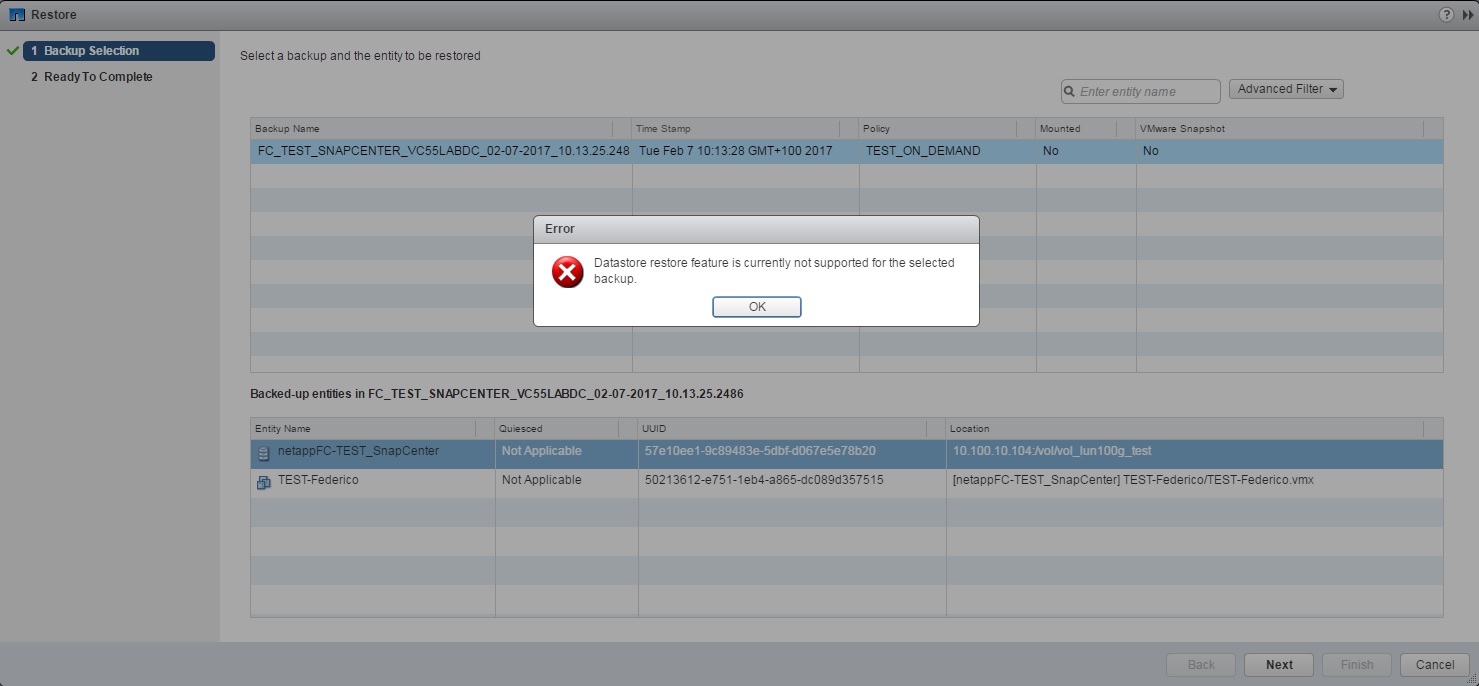Click UUID 57e10ee1-9c89483e-5dbf-d067e5e78b20
1479x686 pixels.
[761, 451]
